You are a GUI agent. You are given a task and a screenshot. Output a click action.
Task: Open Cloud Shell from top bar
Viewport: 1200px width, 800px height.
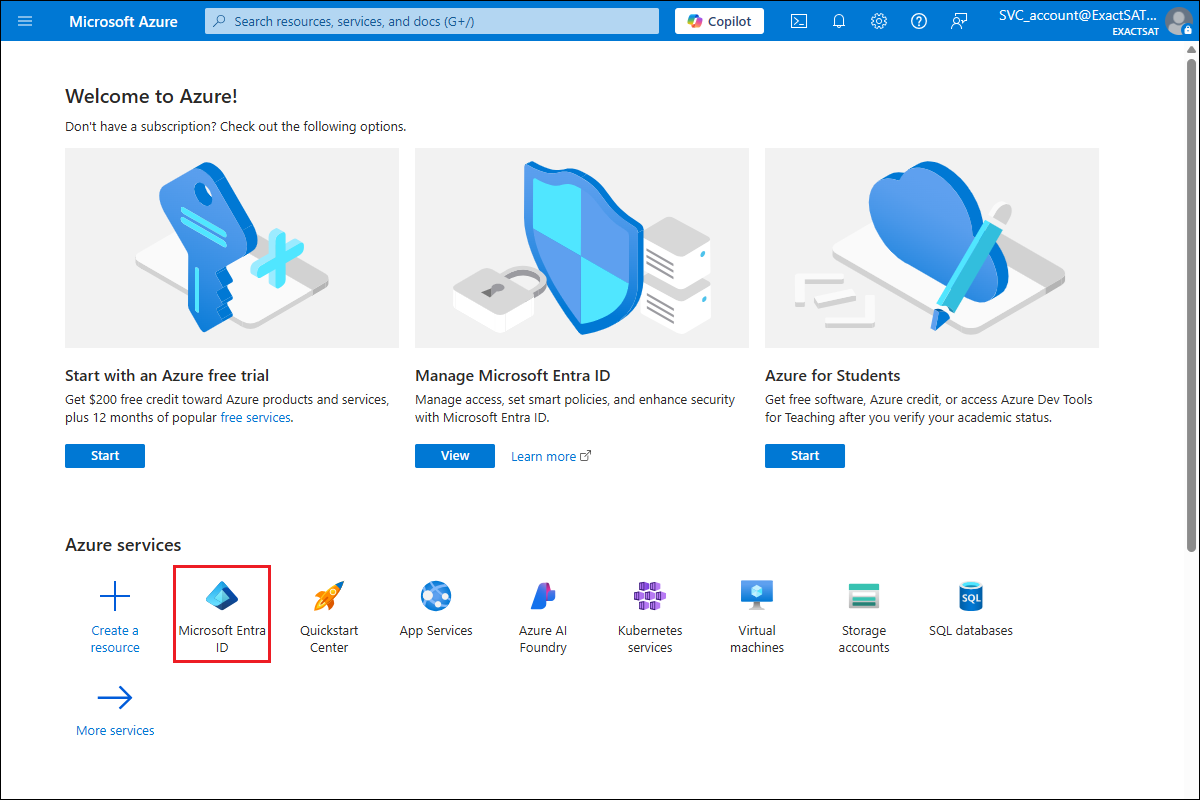pyautogui.click(x=799, y=21)
